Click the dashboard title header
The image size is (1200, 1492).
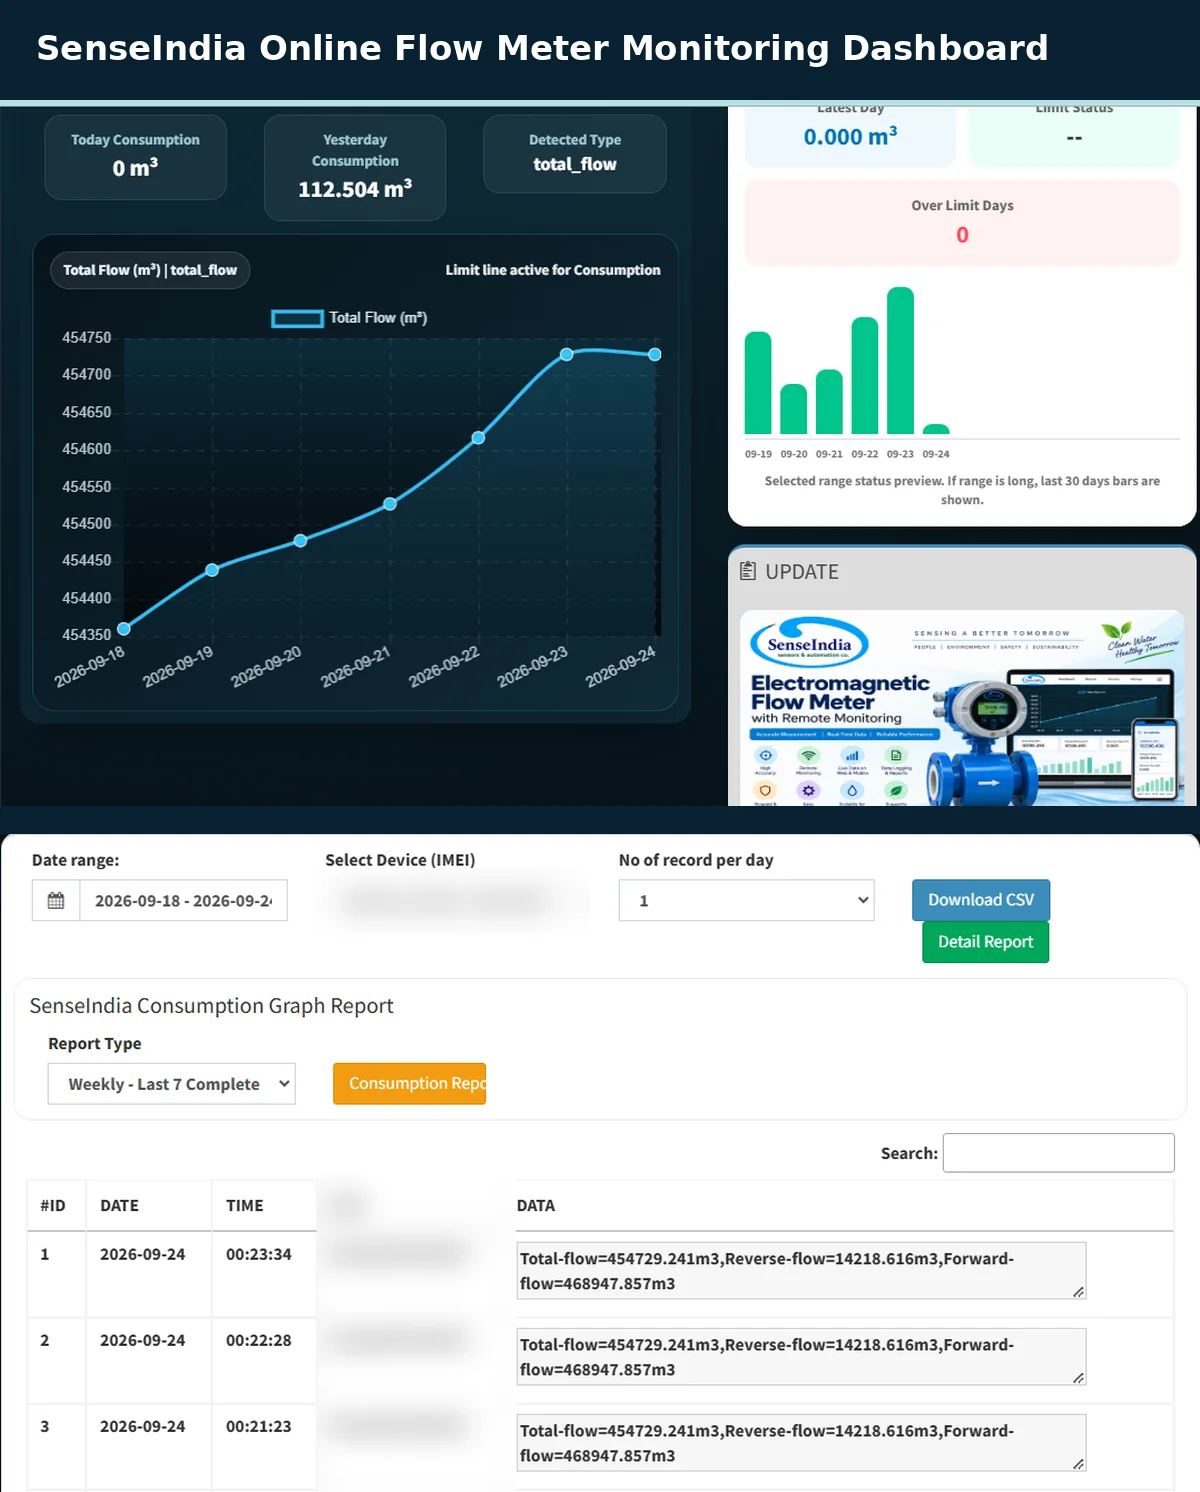[x=543, y=48]
